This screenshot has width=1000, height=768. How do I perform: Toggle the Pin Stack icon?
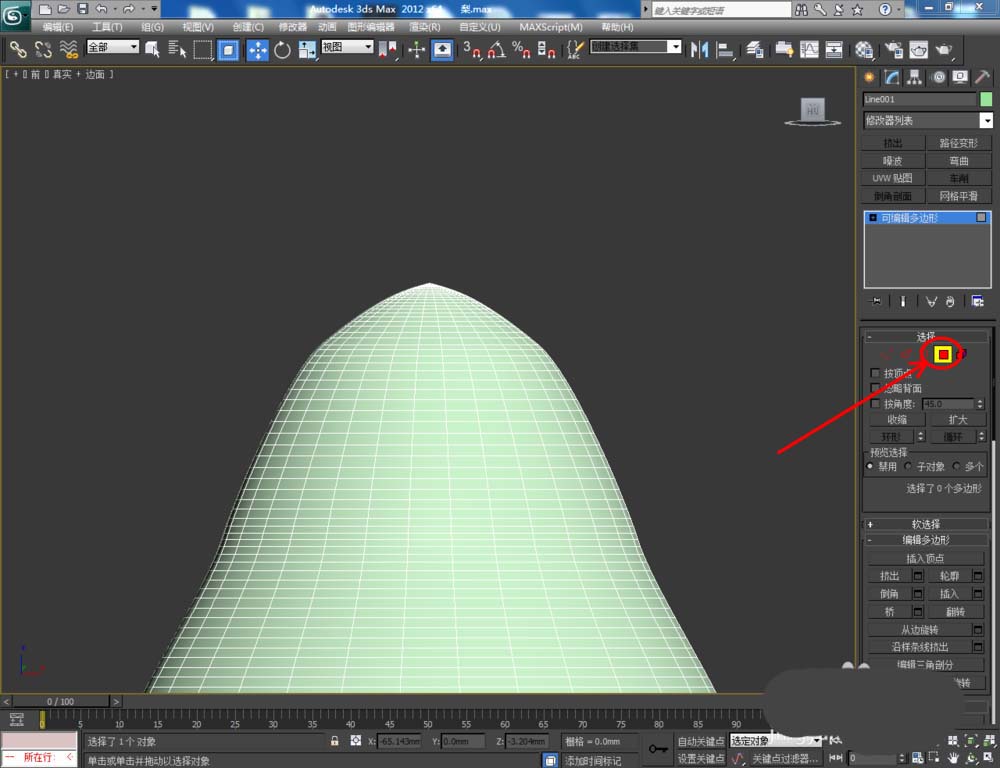click(x=876, y=301)
